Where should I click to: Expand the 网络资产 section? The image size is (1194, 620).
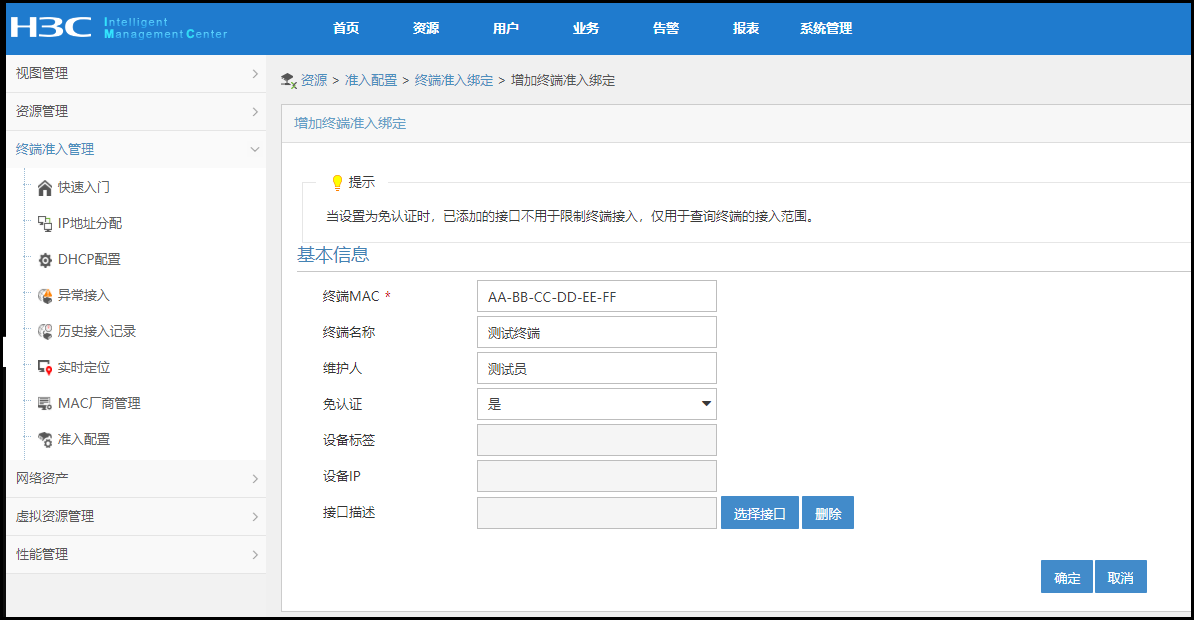point(136,478)
